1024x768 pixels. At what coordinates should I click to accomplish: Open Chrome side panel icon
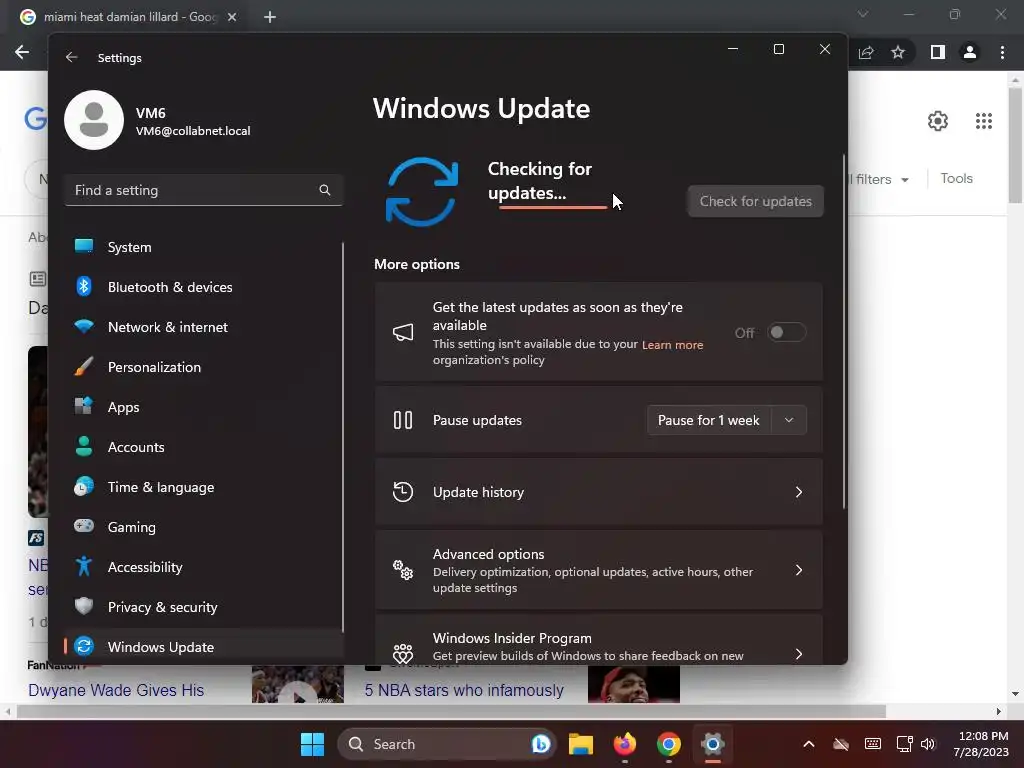(938, 52)
